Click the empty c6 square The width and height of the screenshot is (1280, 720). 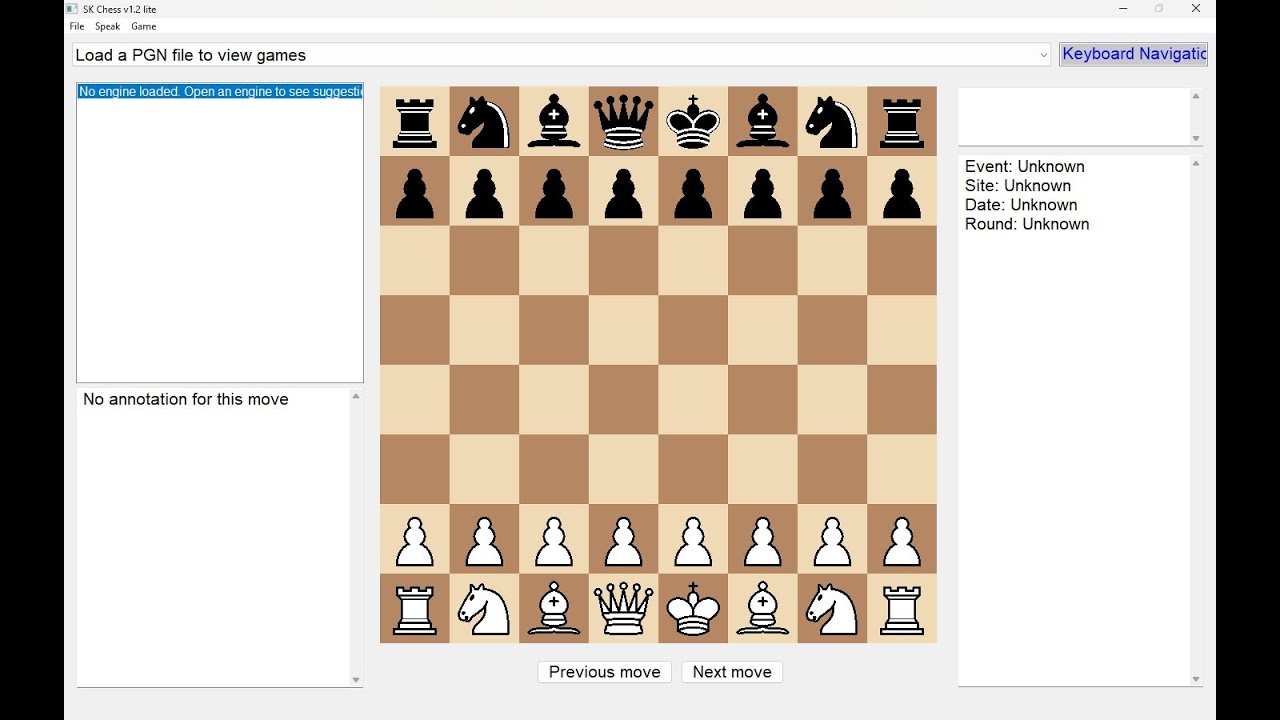point(554,260)
